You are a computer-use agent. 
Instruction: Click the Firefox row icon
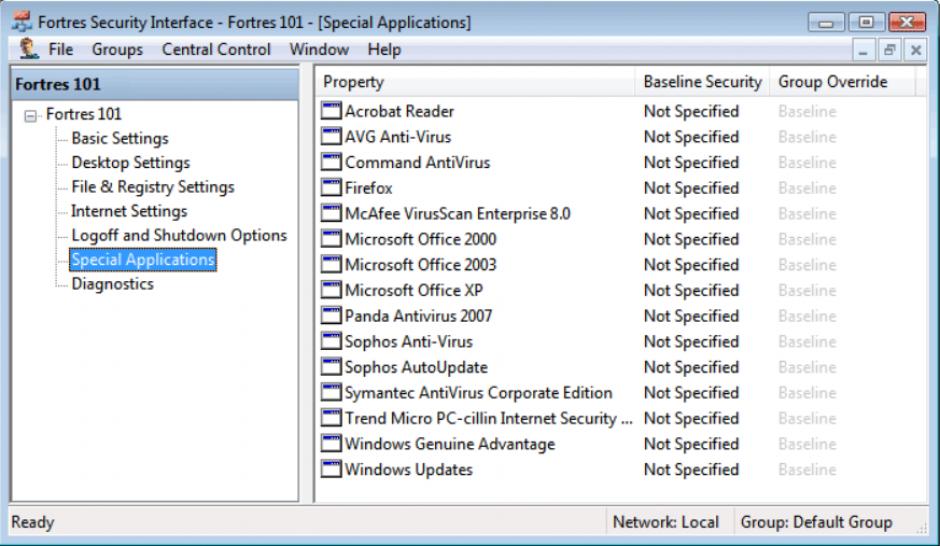[x=331, y=188]
